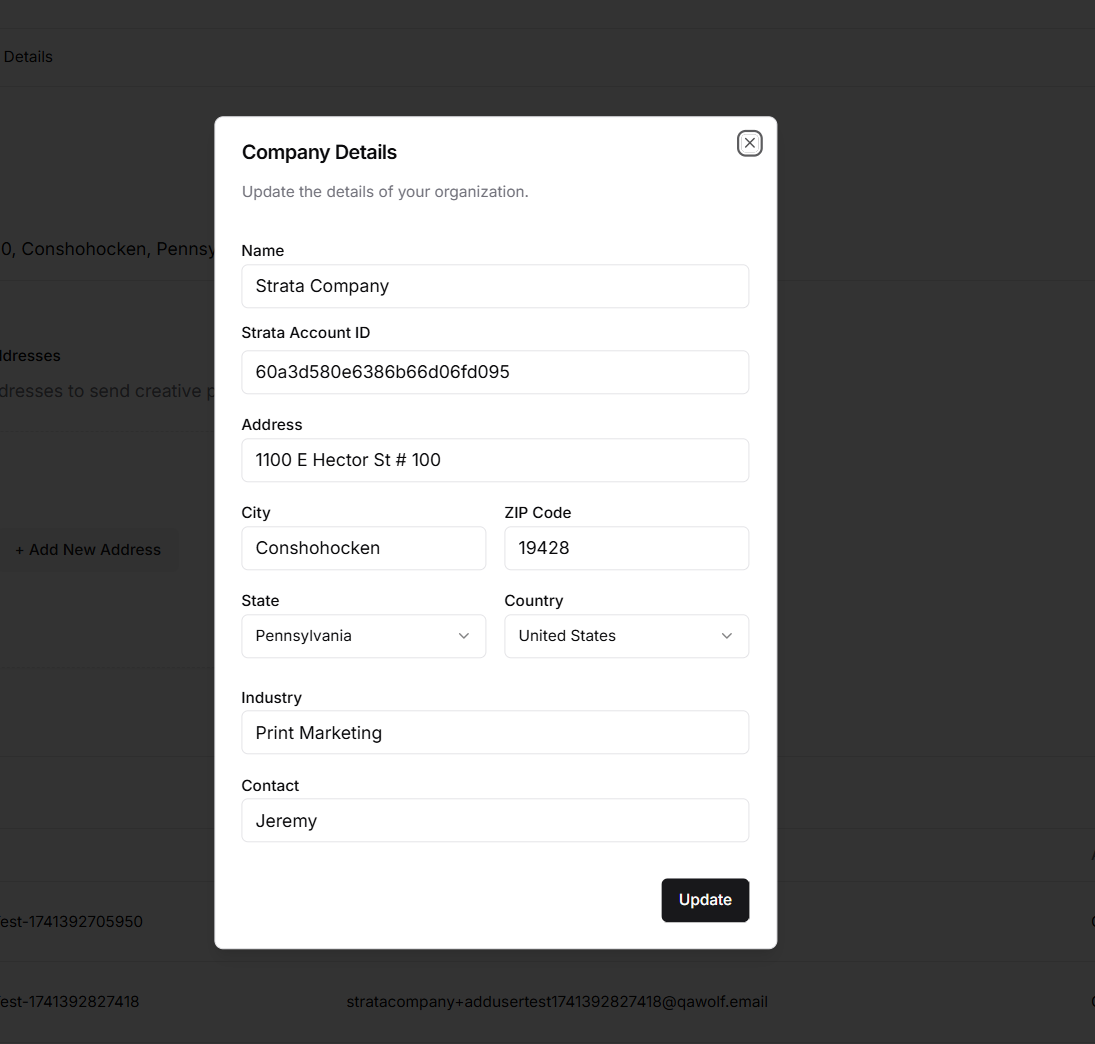This screenshot has width=1095, height=1044.
Task: Click the Industry input field
Action: tap(495, 733)
